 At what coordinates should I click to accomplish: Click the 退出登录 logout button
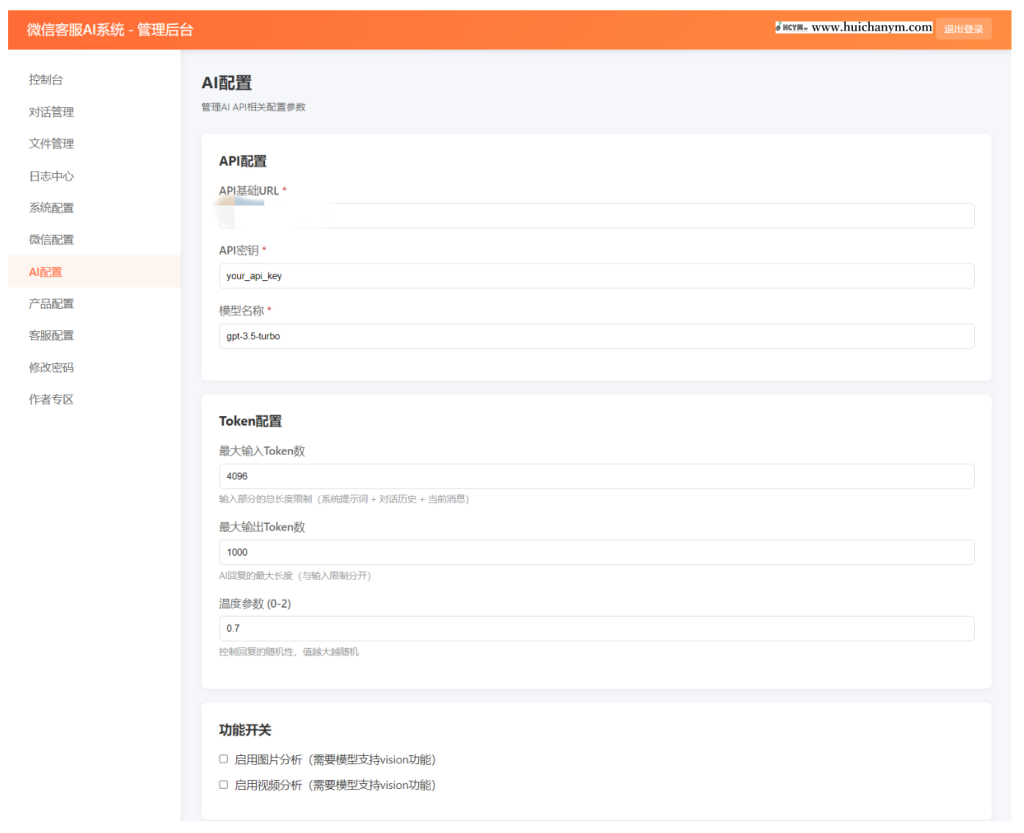click(962, 28)
